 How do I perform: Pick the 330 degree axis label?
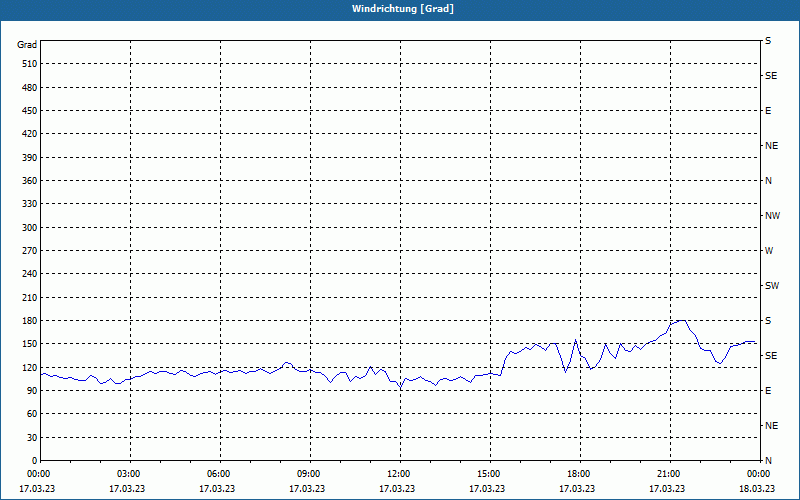(x=30, y=204)
